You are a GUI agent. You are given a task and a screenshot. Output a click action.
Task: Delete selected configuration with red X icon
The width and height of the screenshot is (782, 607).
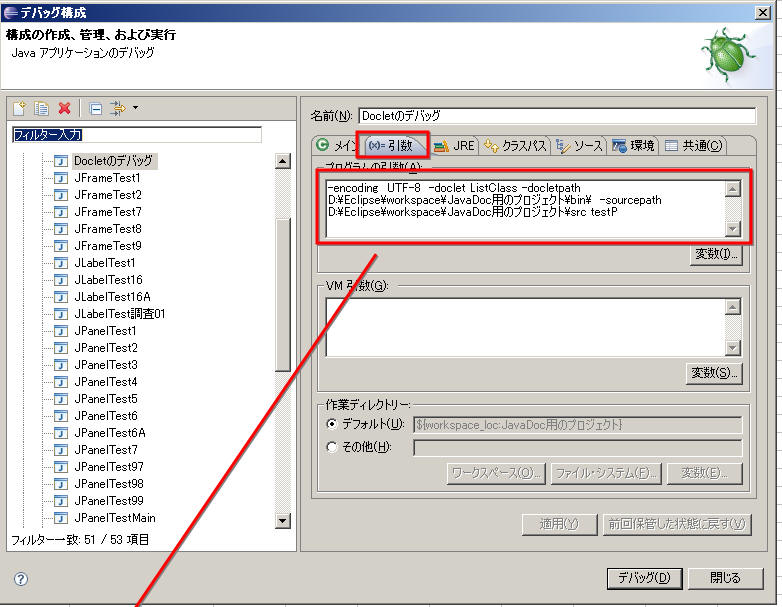64,108
